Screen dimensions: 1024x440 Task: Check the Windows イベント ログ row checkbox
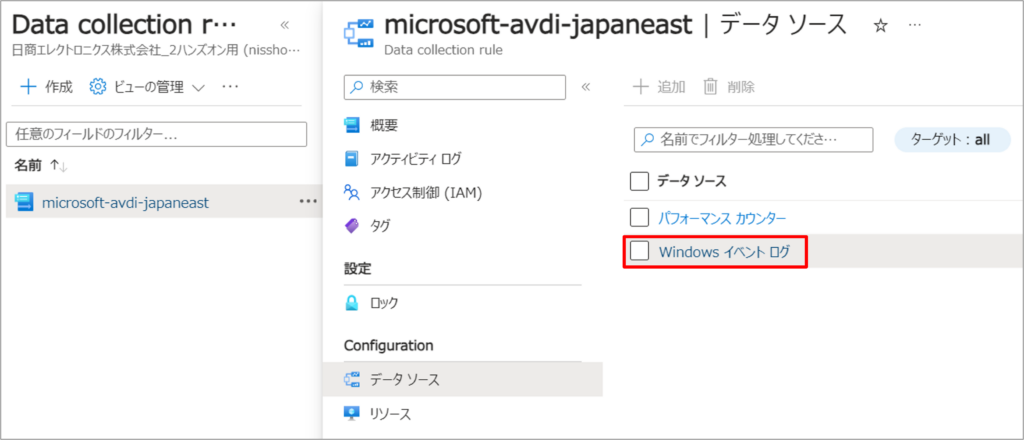(x=639, y=251)
